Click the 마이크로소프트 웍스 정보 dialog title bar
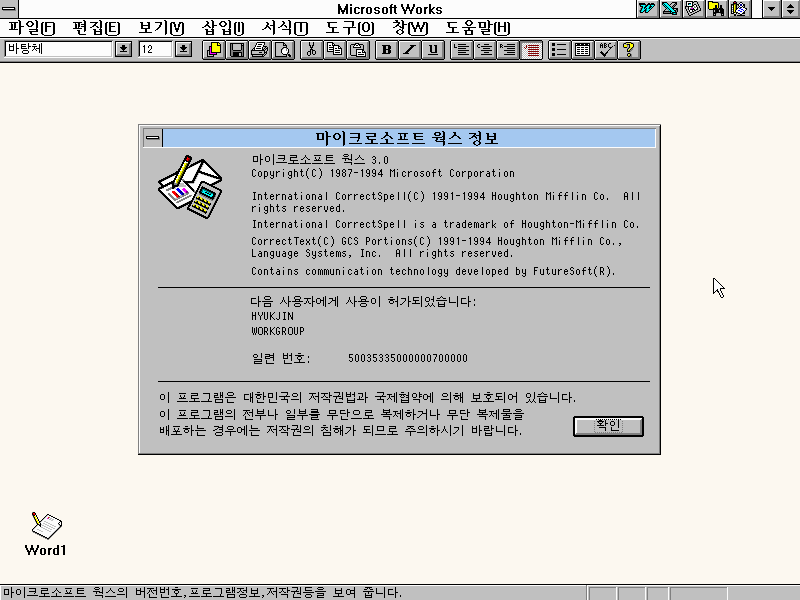The image size is (800, 600). (407, 138)
